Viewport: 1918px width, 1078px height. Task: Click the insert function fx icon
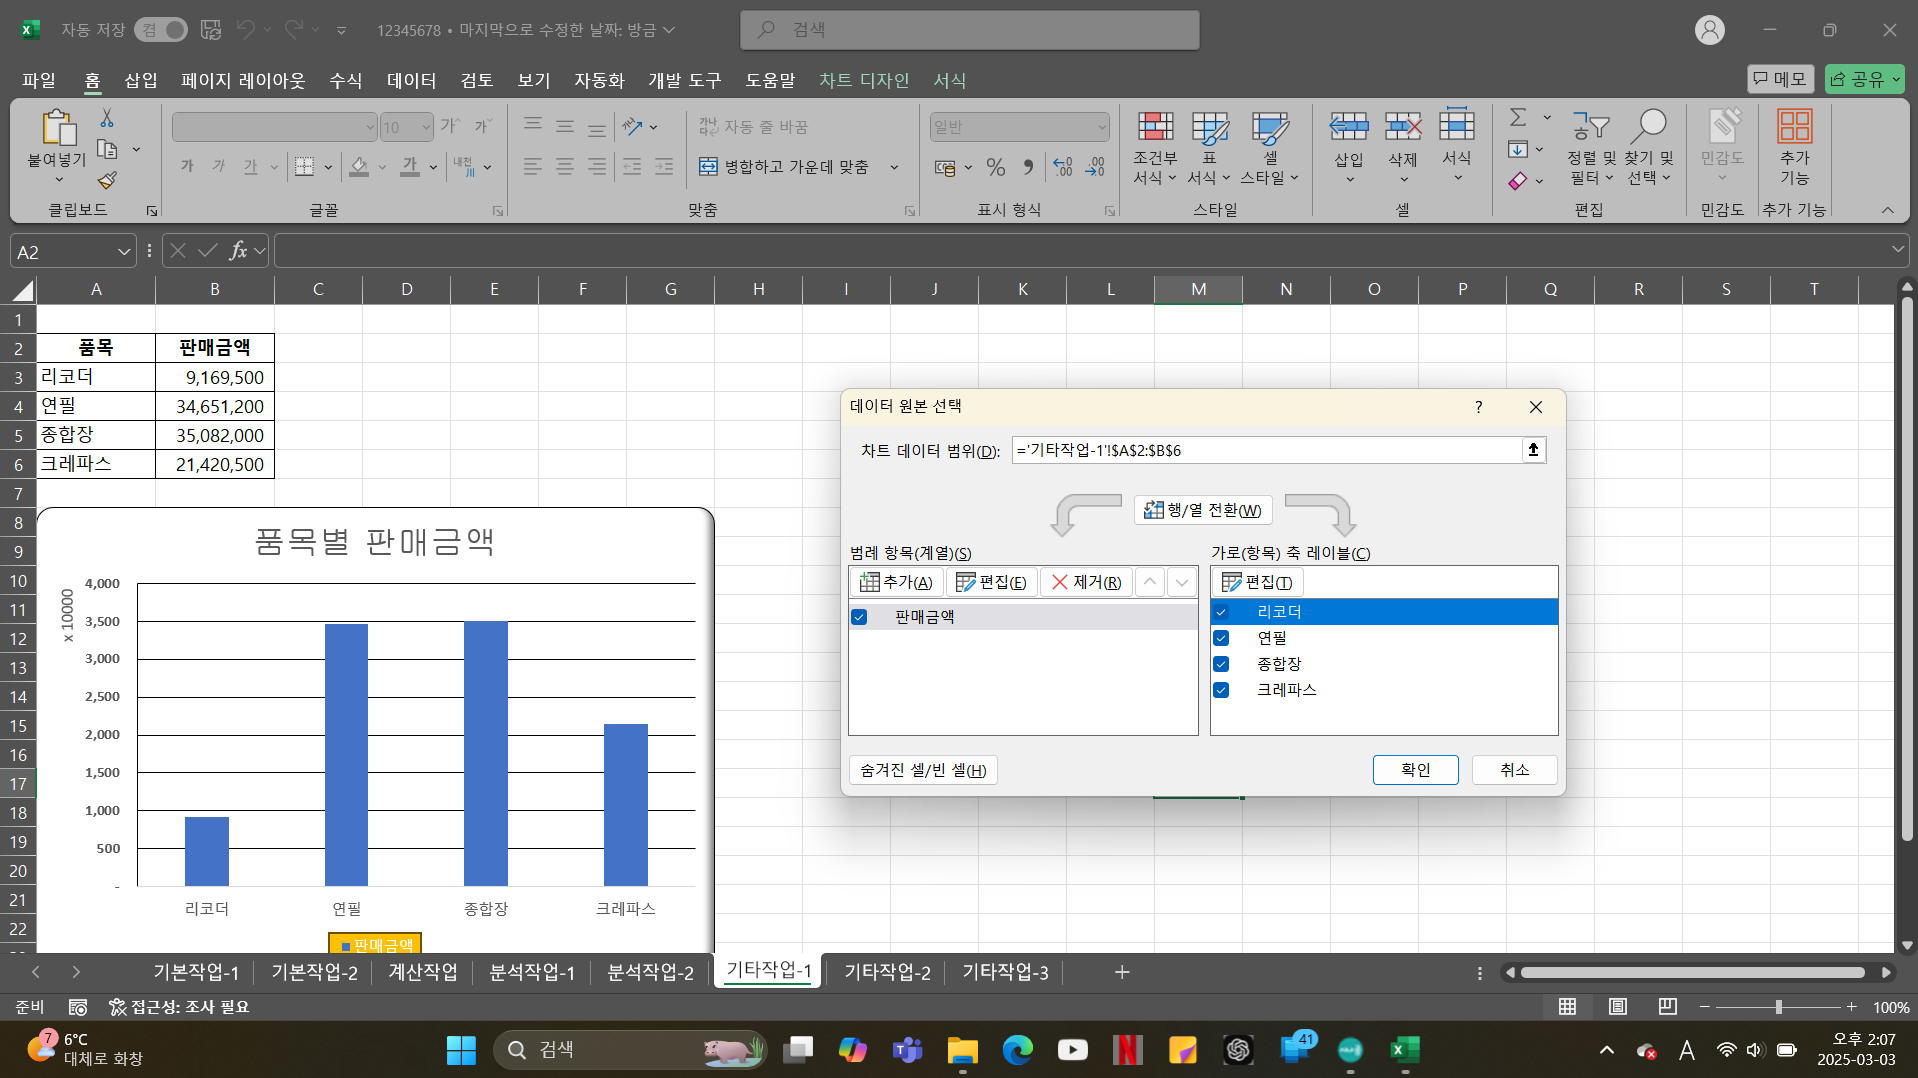pos(238,251)
